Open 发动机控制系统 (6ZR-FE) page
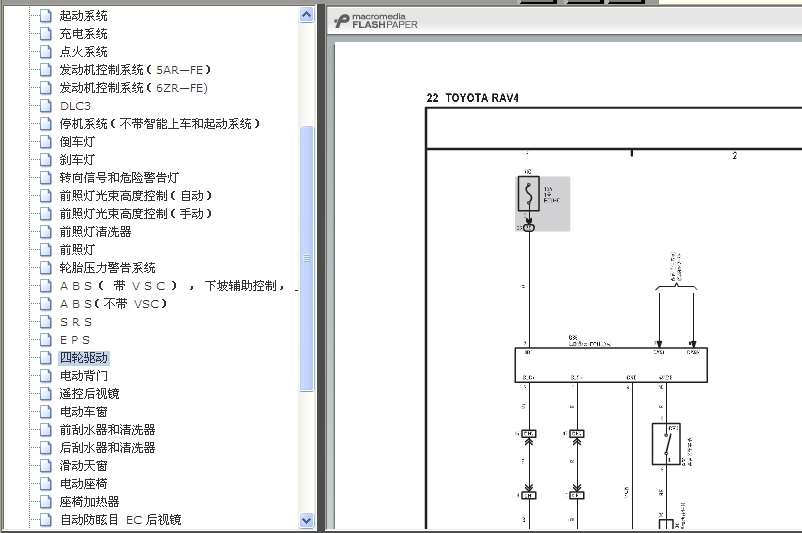The image size is (802, 533). 133,88
